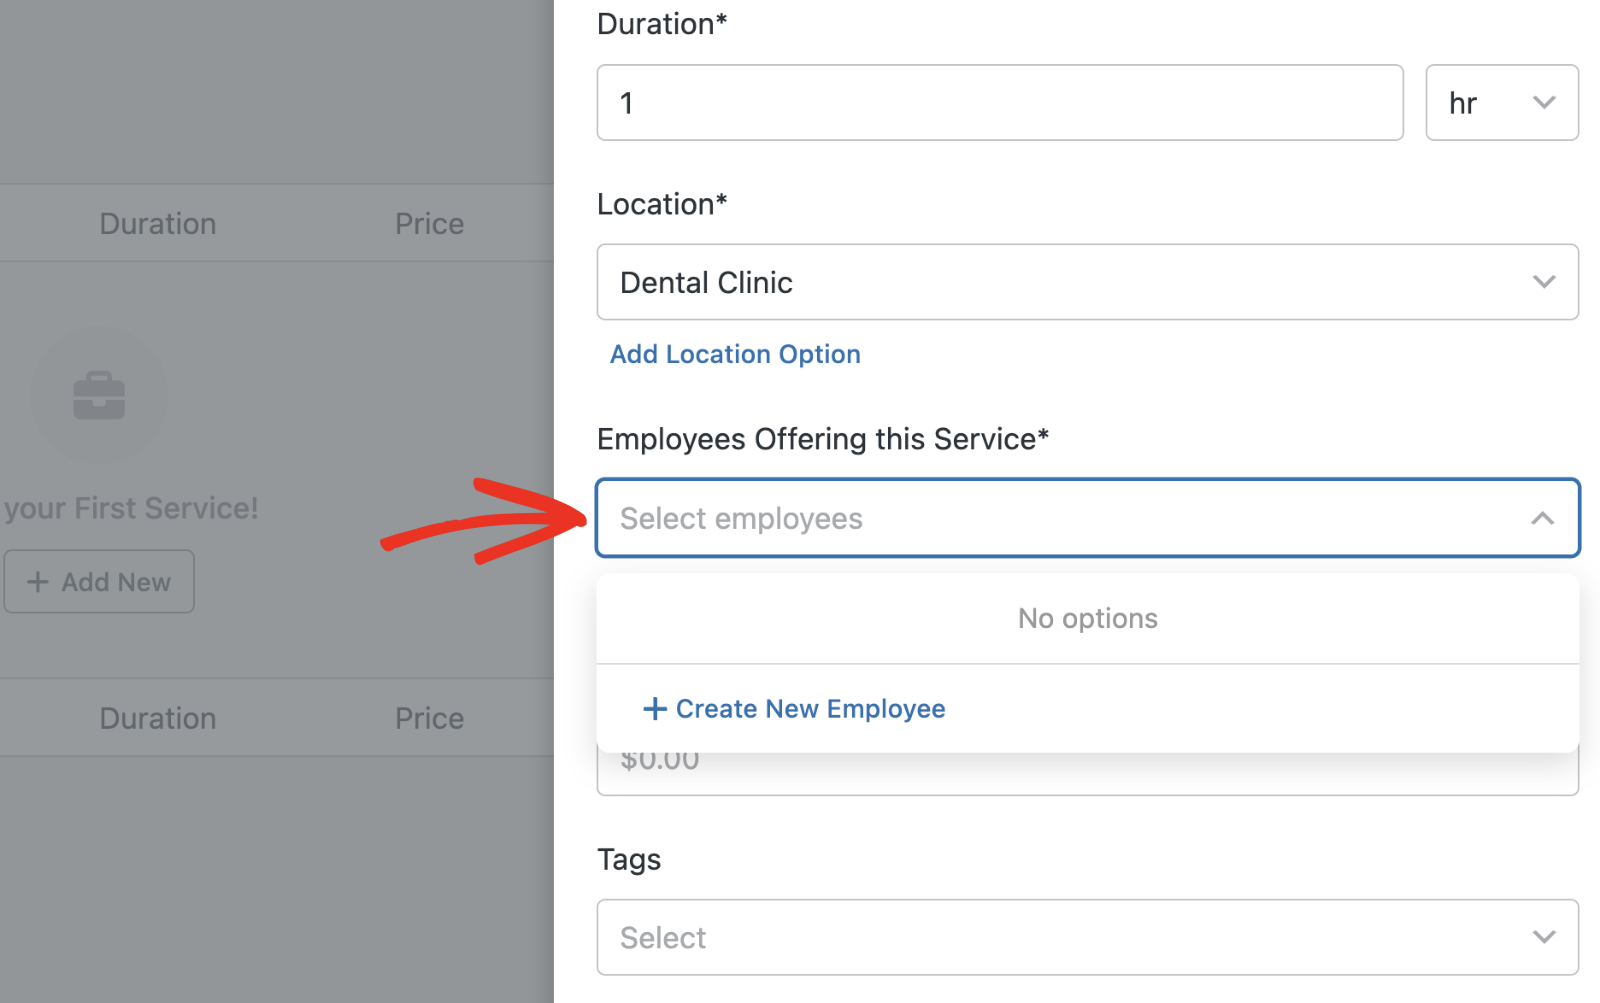Click the Price column header

(429, 223)
